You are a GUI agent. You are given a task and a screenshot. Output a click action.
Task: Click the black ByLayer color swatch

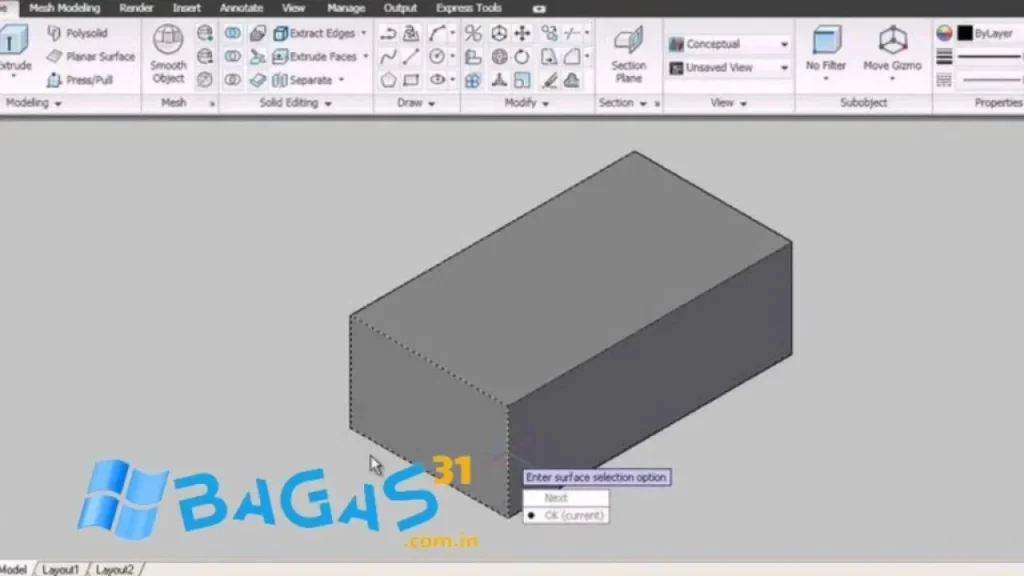[965, 33]
